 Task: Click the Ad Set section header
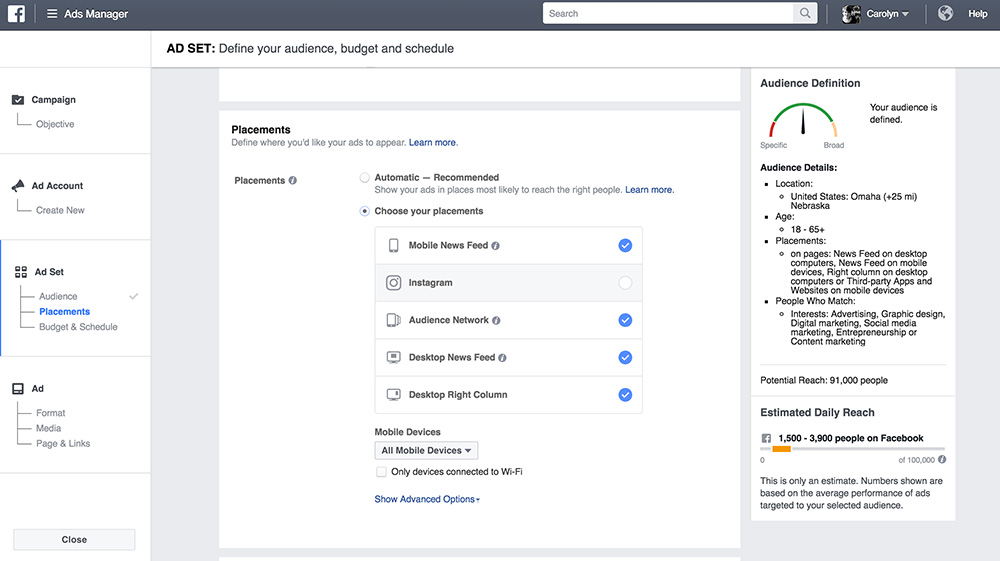[49, 272]
